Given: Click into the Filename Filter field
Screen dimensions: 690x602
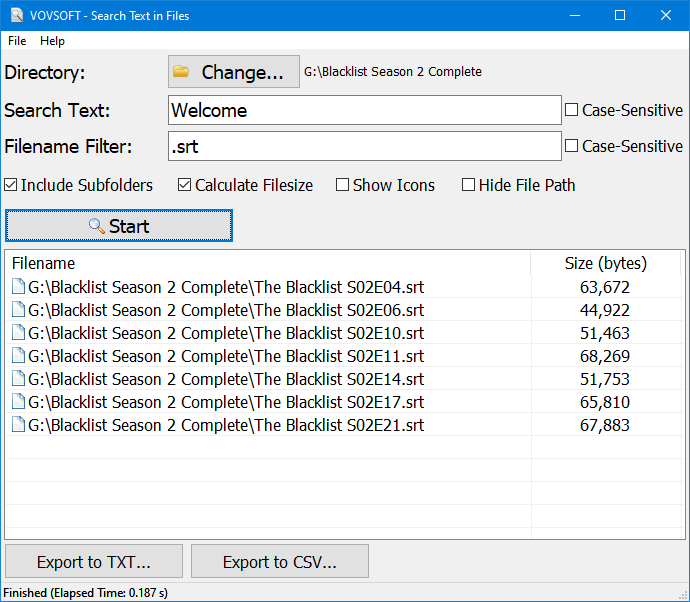Looking at the screenshot, I should coord(365,146).
